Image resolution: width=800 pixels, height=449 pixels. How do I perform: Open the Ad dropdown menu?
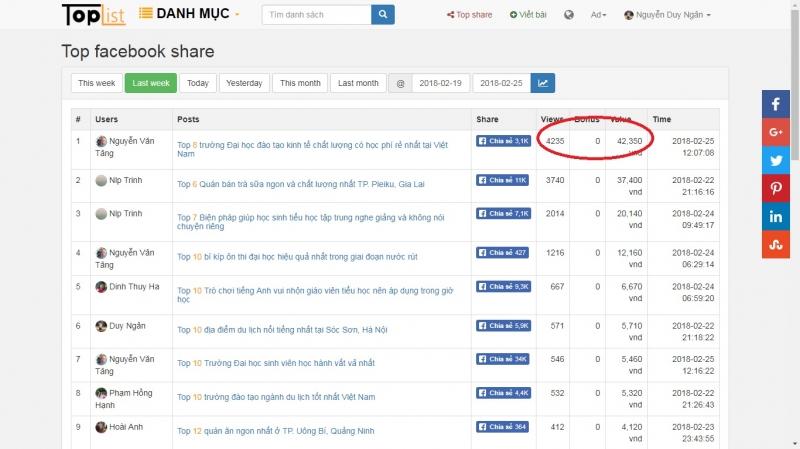[x=598, y=15]
